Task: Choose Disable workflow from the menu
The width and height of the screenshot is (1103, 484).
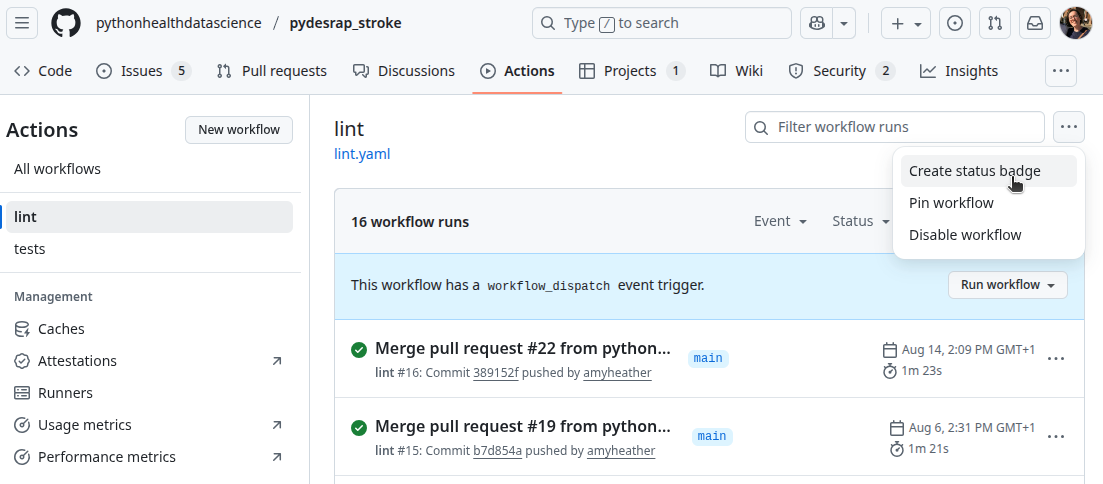Action: (965, 235)
